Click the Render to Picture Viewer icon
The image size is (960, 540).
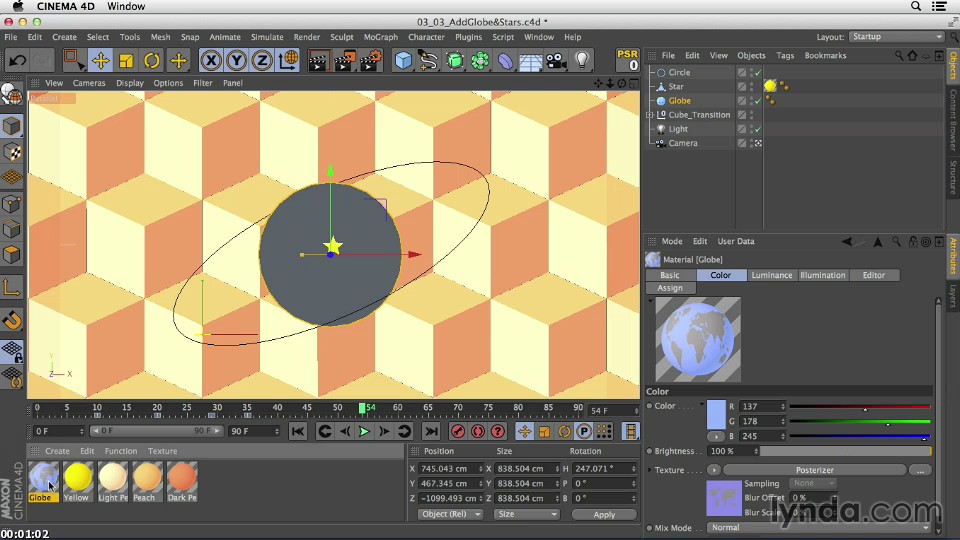(x=343, y=61)
